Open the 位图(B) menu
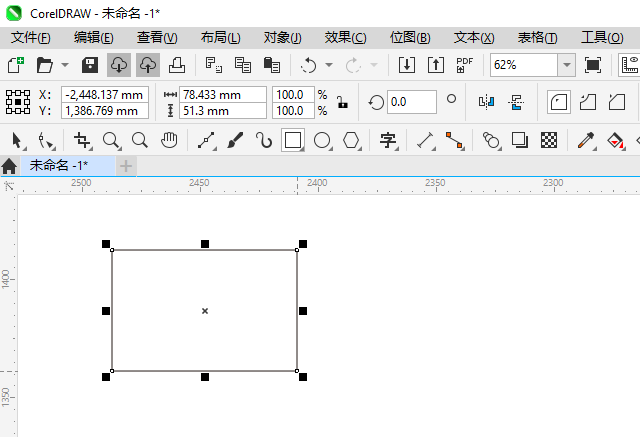This screenshot has height=437, width=640. 410,38
